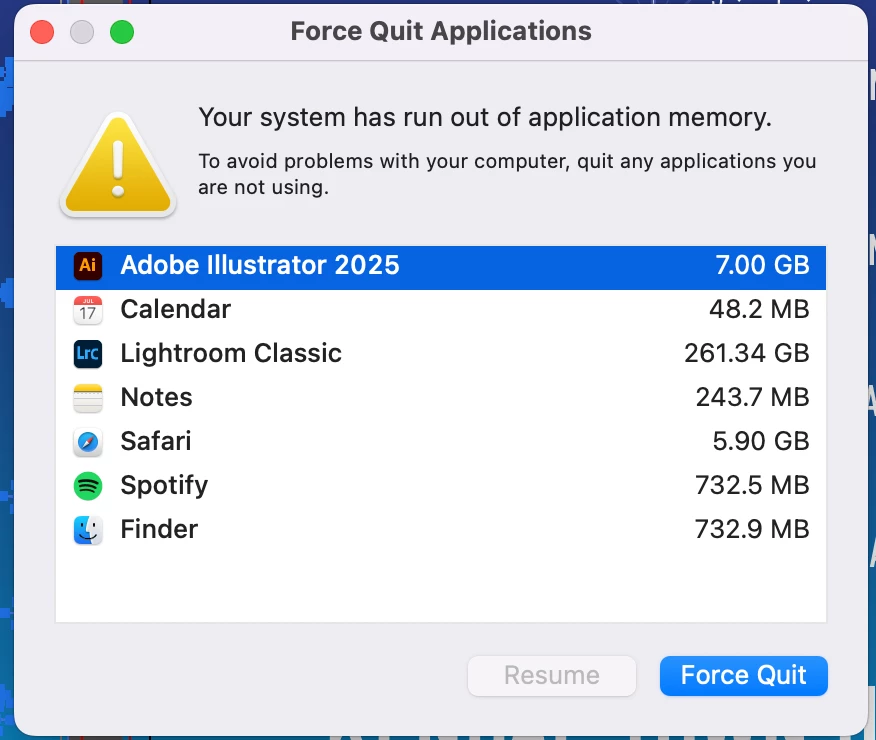Select the Calendar row name
This screenshot has width=876, height=740.
[x=175, y=309]
